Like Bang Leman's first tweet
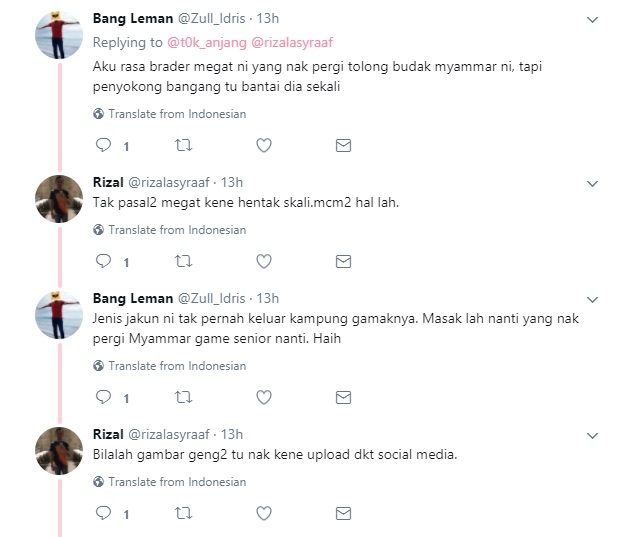637x537 pixels. [x=264, y=146]
